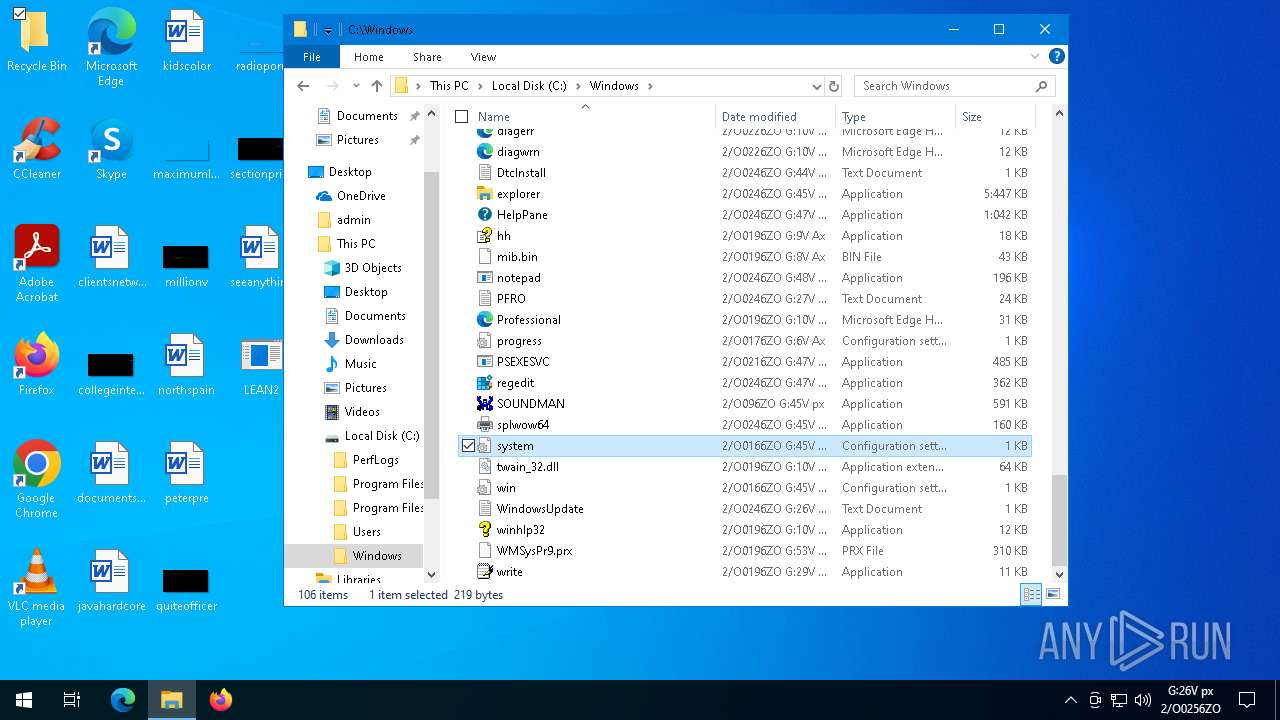Select the twain_32.dll file icon
The height and width of the screenshot is (720, 1280).
click(485, 467)
